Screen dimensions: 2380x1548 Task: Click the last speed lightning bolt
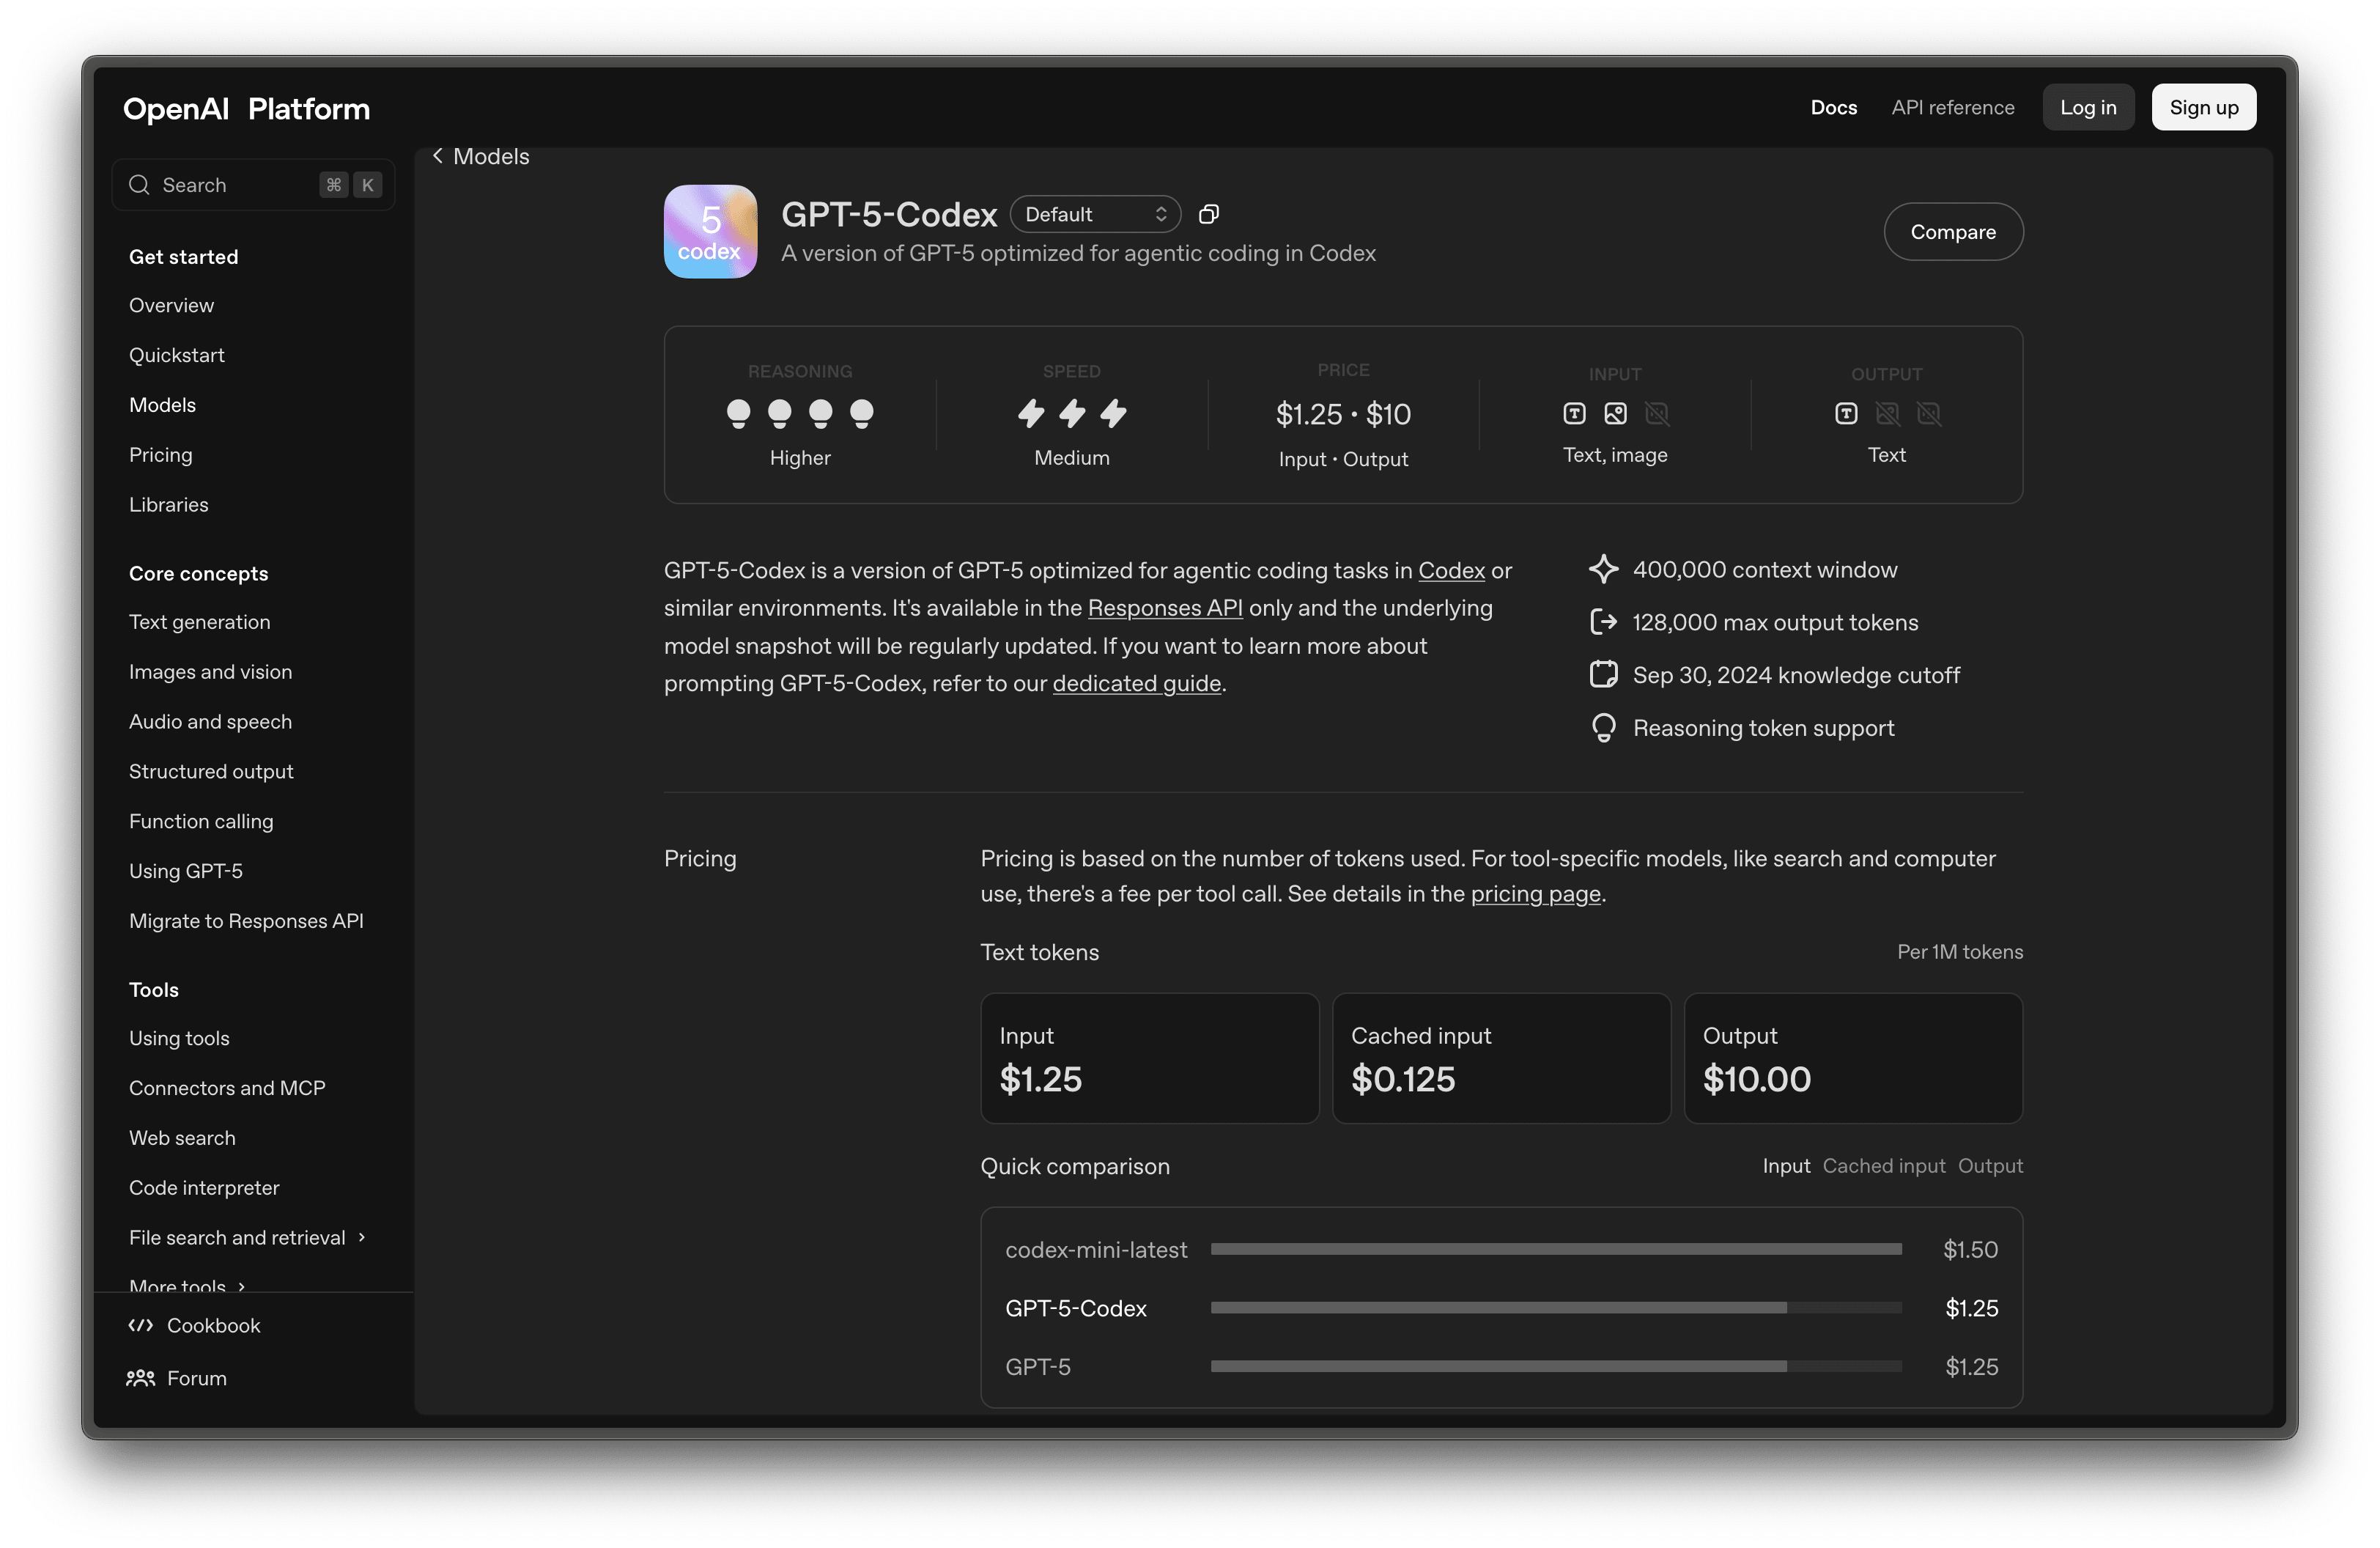click(x=1113, y=413)
